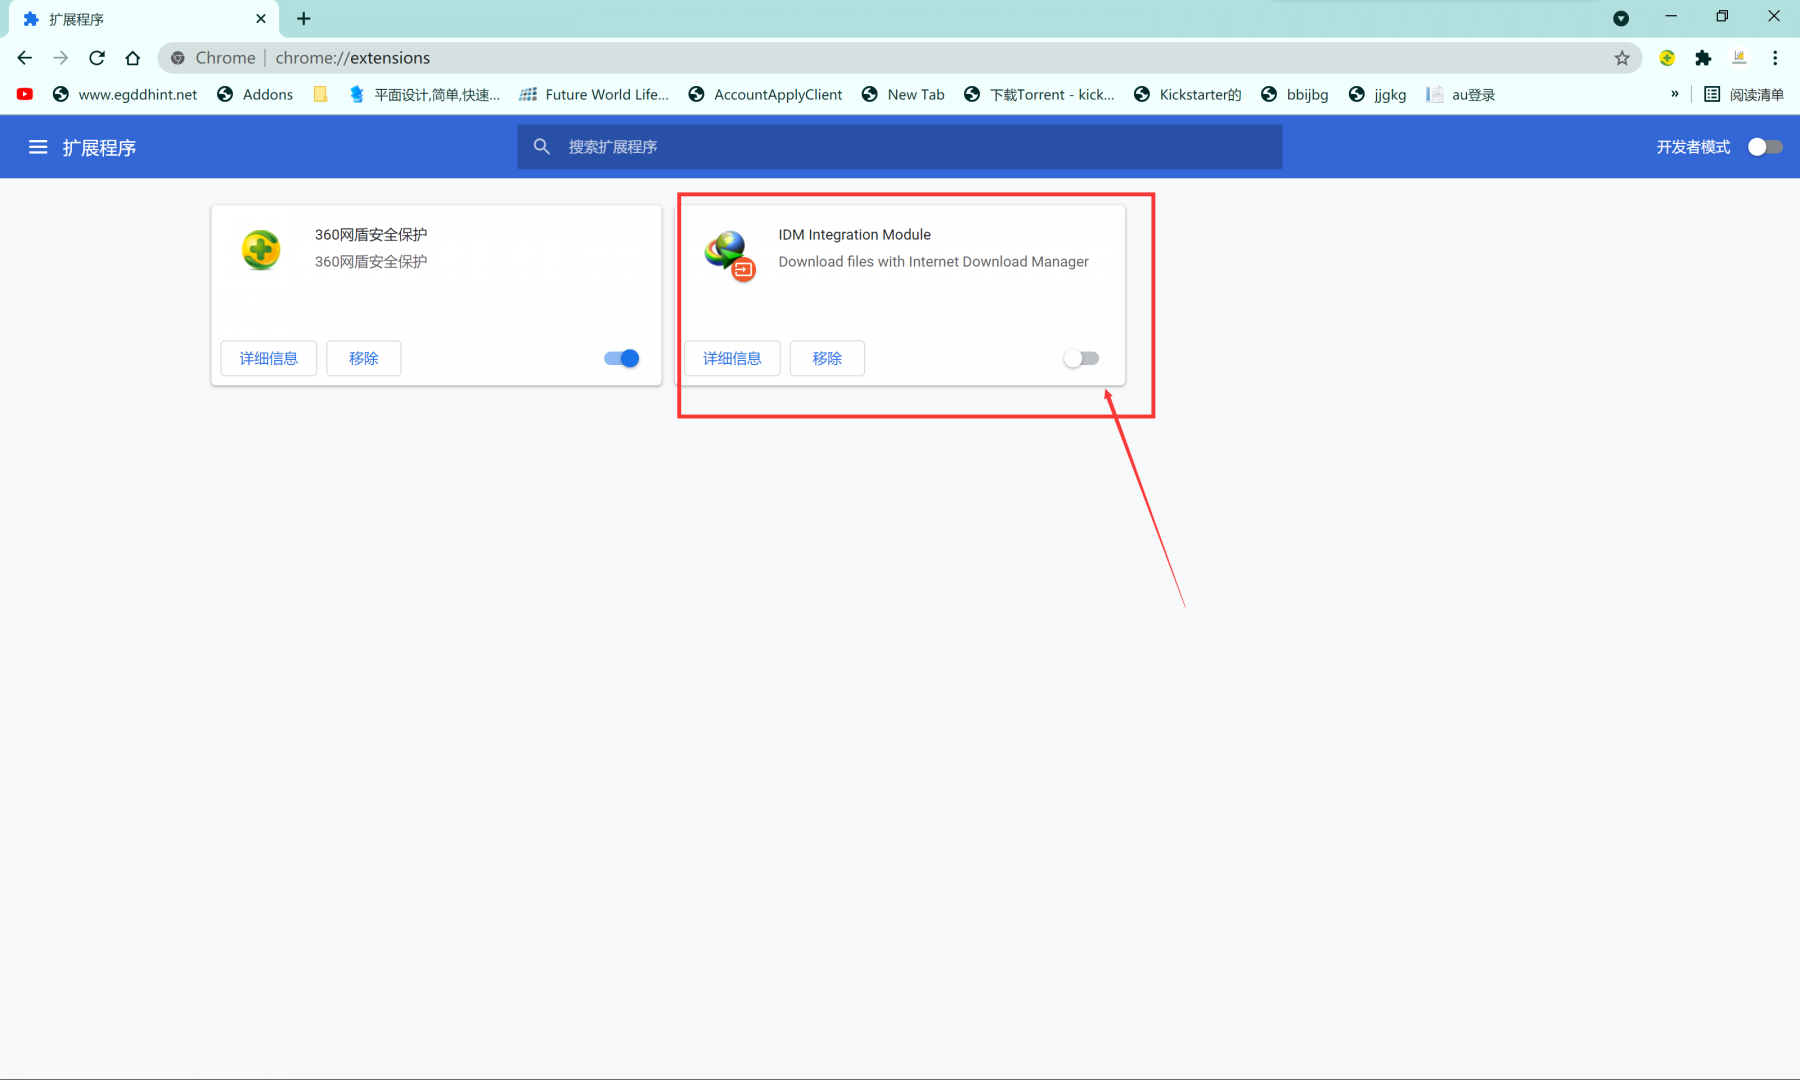
Task: Disable the 360网盾安全保护 extension toggle
Action: tap(622, 358)
